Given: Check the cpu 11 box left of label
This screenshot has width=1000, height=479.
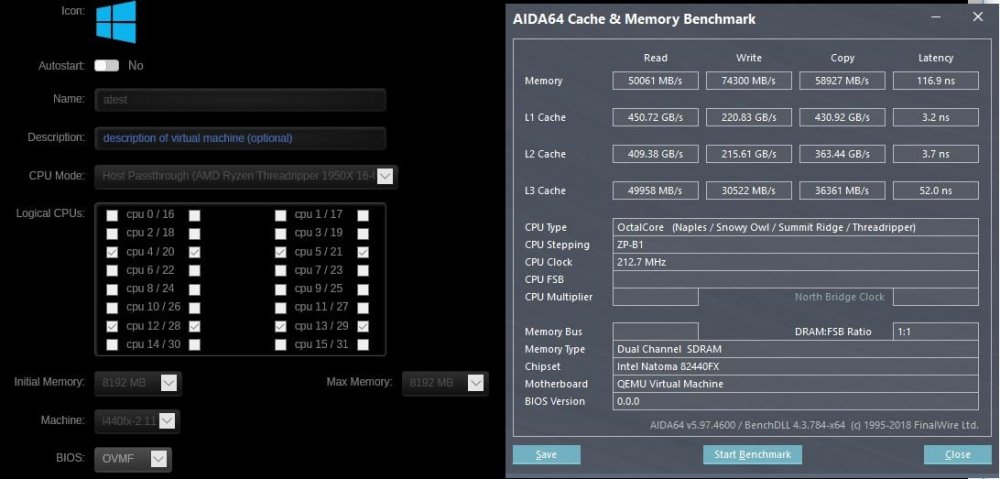Looking at the screenshot, I should 281,308.
